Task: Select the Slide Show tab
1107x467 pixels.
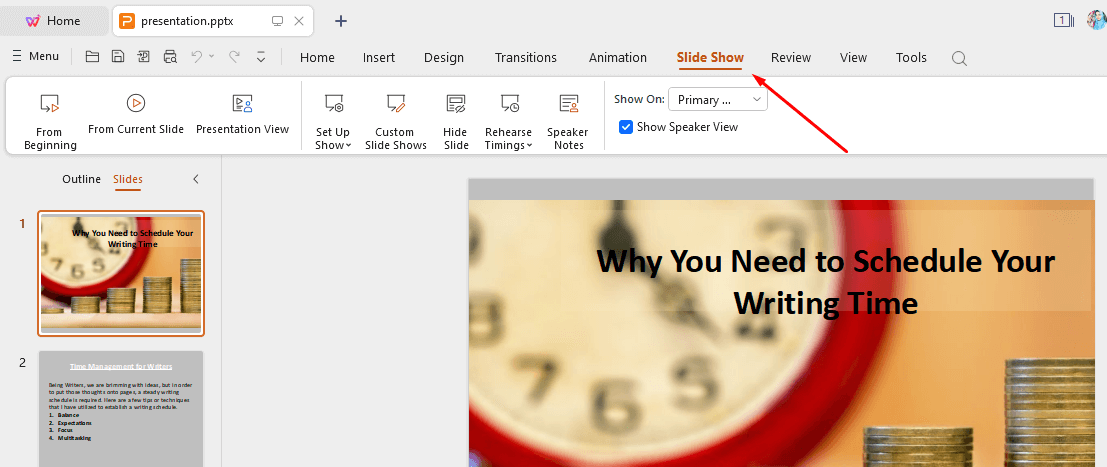Action: click(x=710, y=58)
